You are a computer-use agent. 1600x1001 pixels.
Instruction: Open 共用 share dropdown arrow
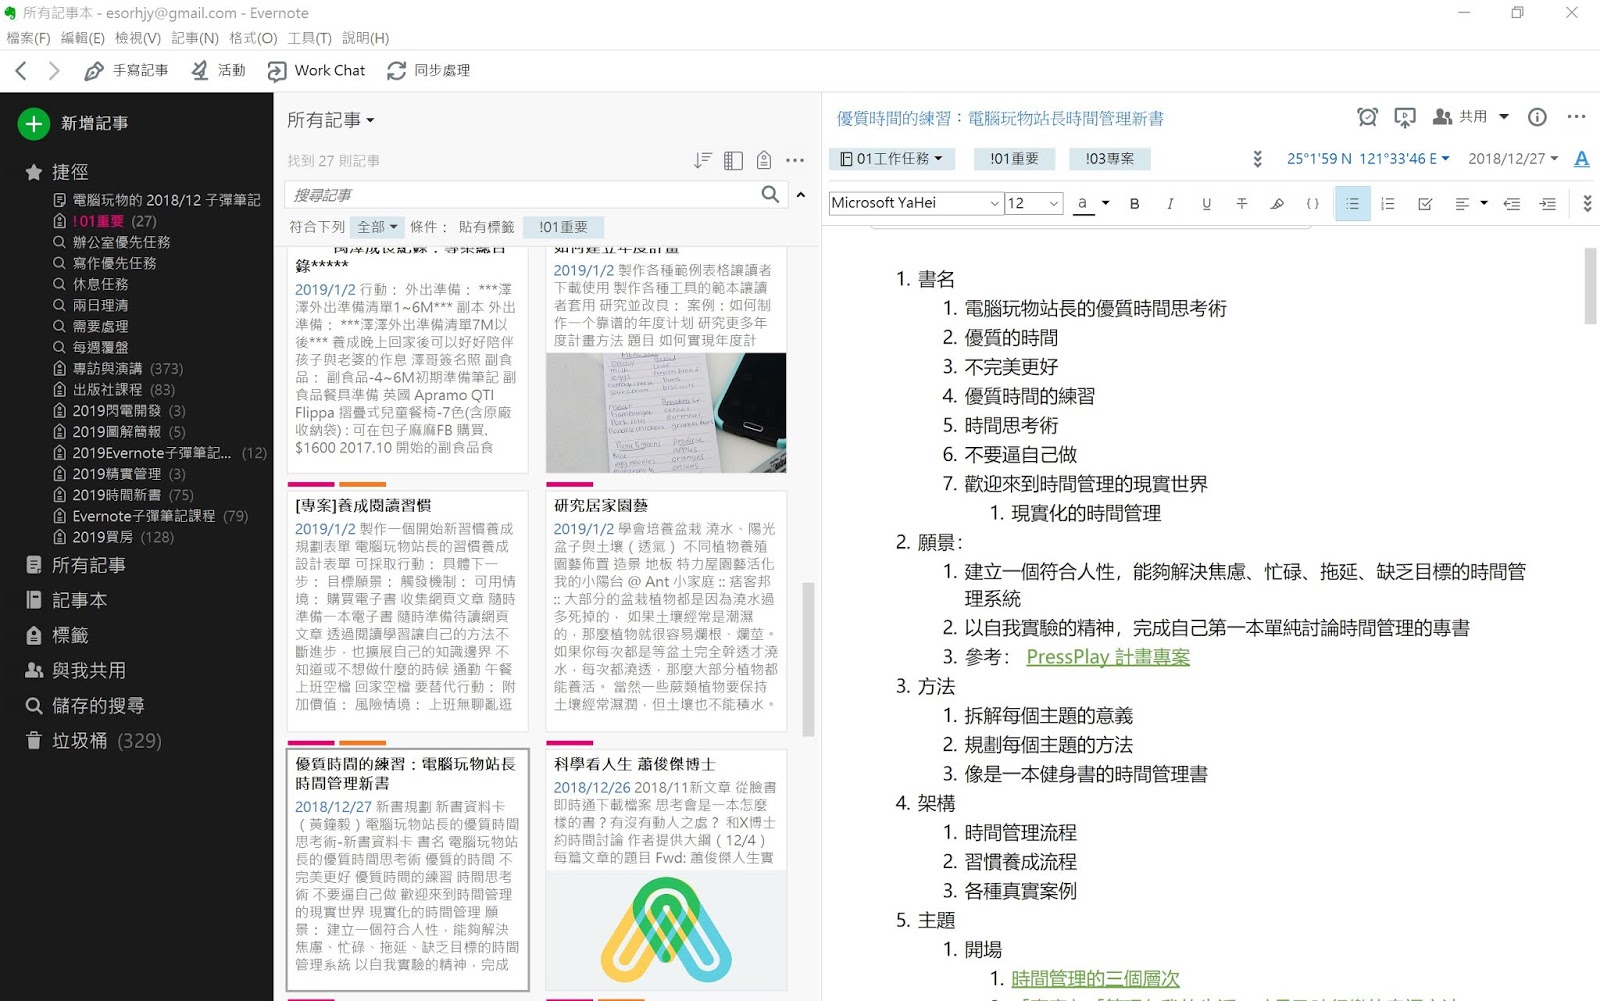(x=1503, y=117)
